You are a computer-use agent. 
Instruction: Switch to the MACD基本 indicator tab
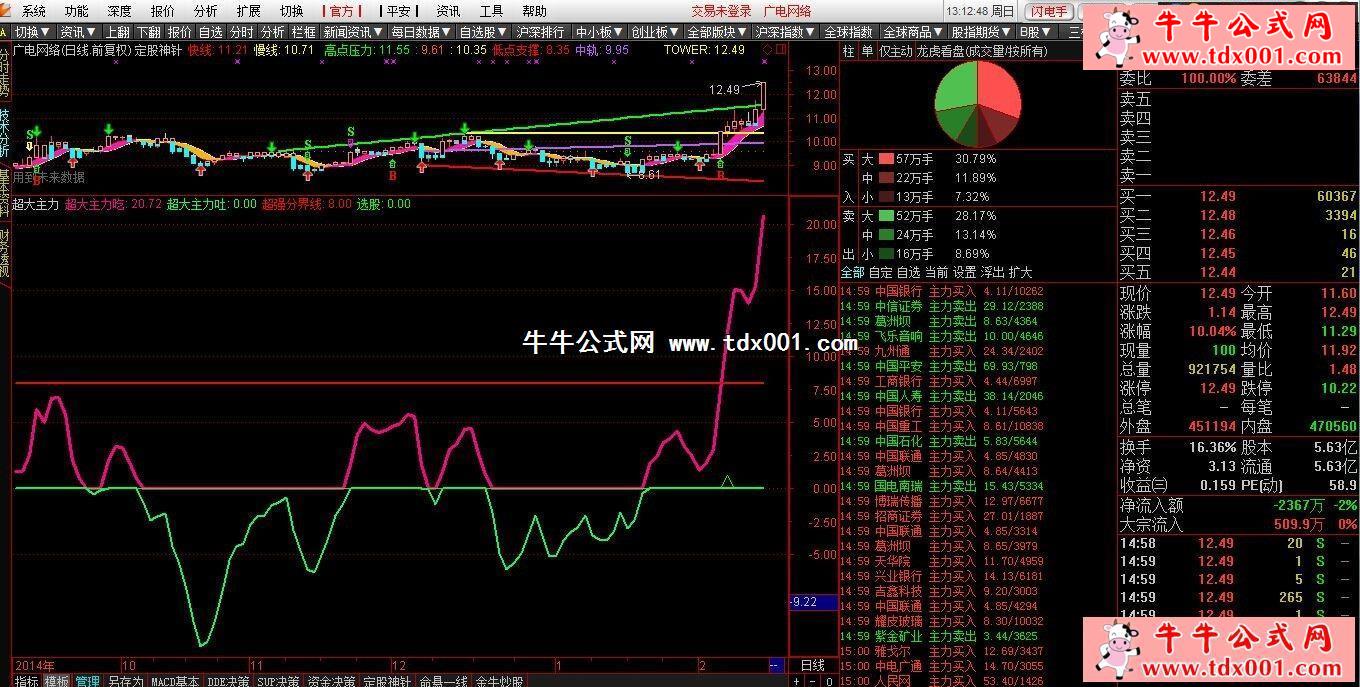pyautogui.click(x=175, y=681)
